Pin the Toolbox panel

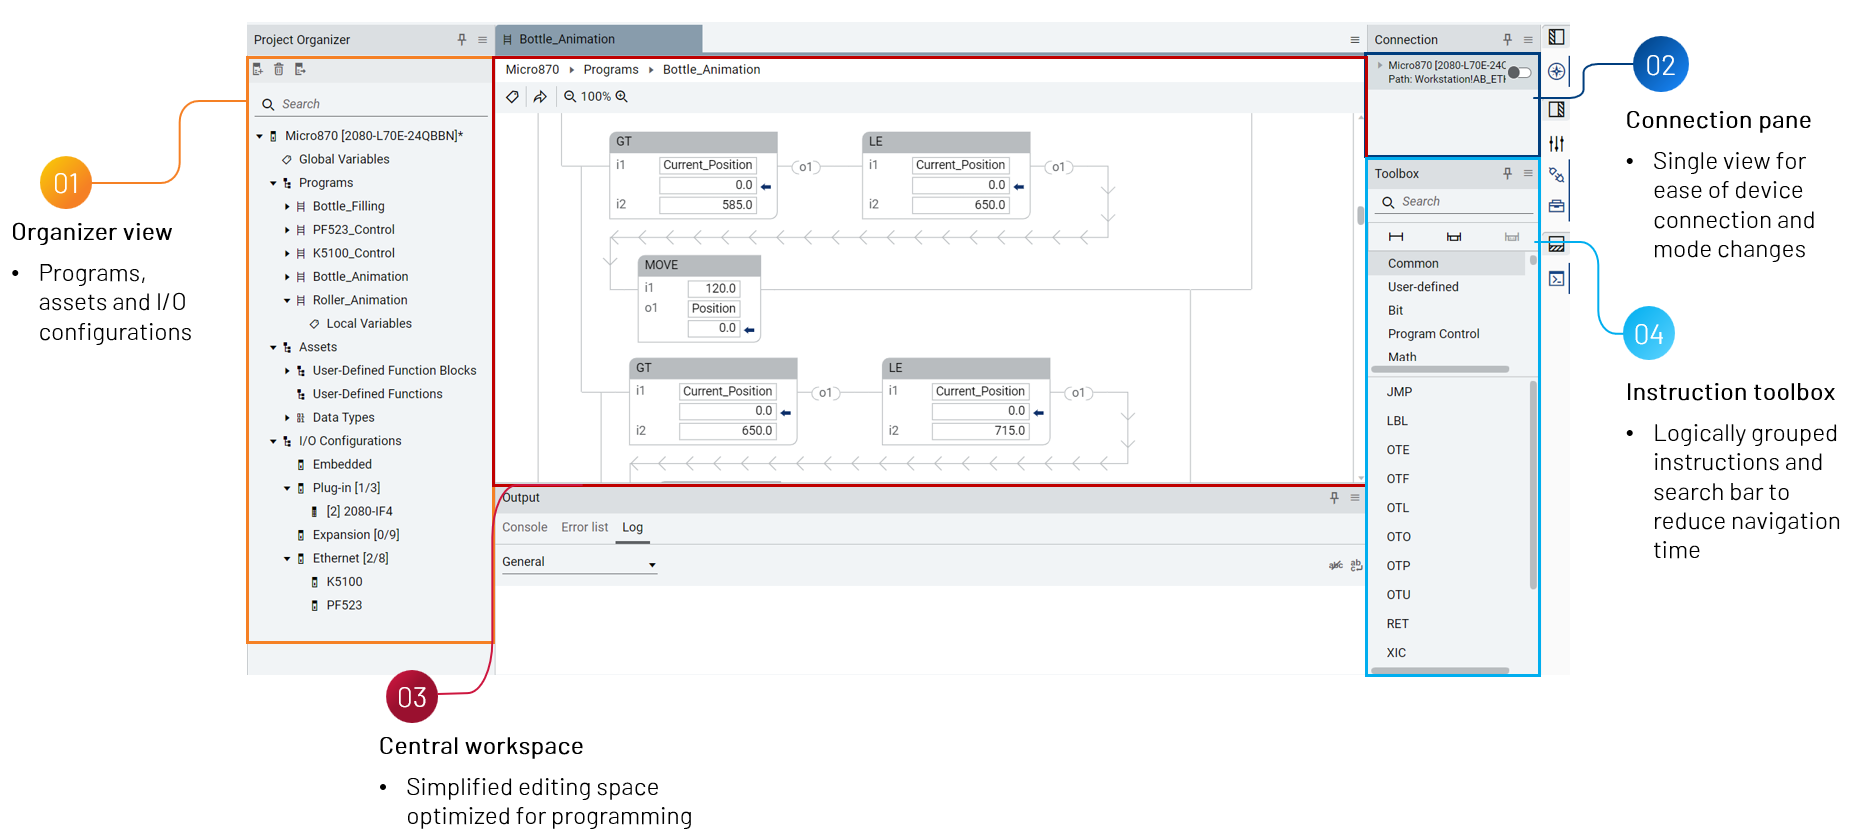pos(1507,174)
